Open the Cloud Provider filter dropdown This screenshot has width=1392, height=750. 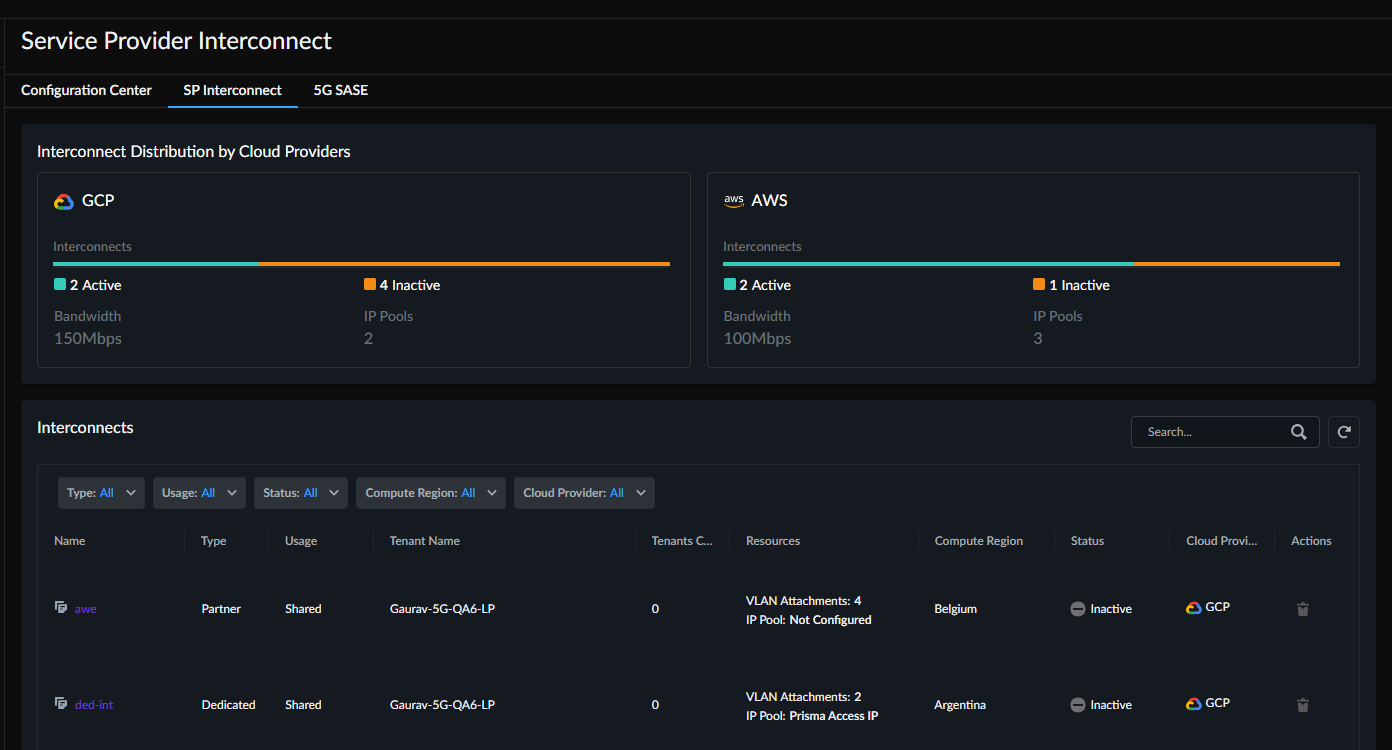pos(584,493)
